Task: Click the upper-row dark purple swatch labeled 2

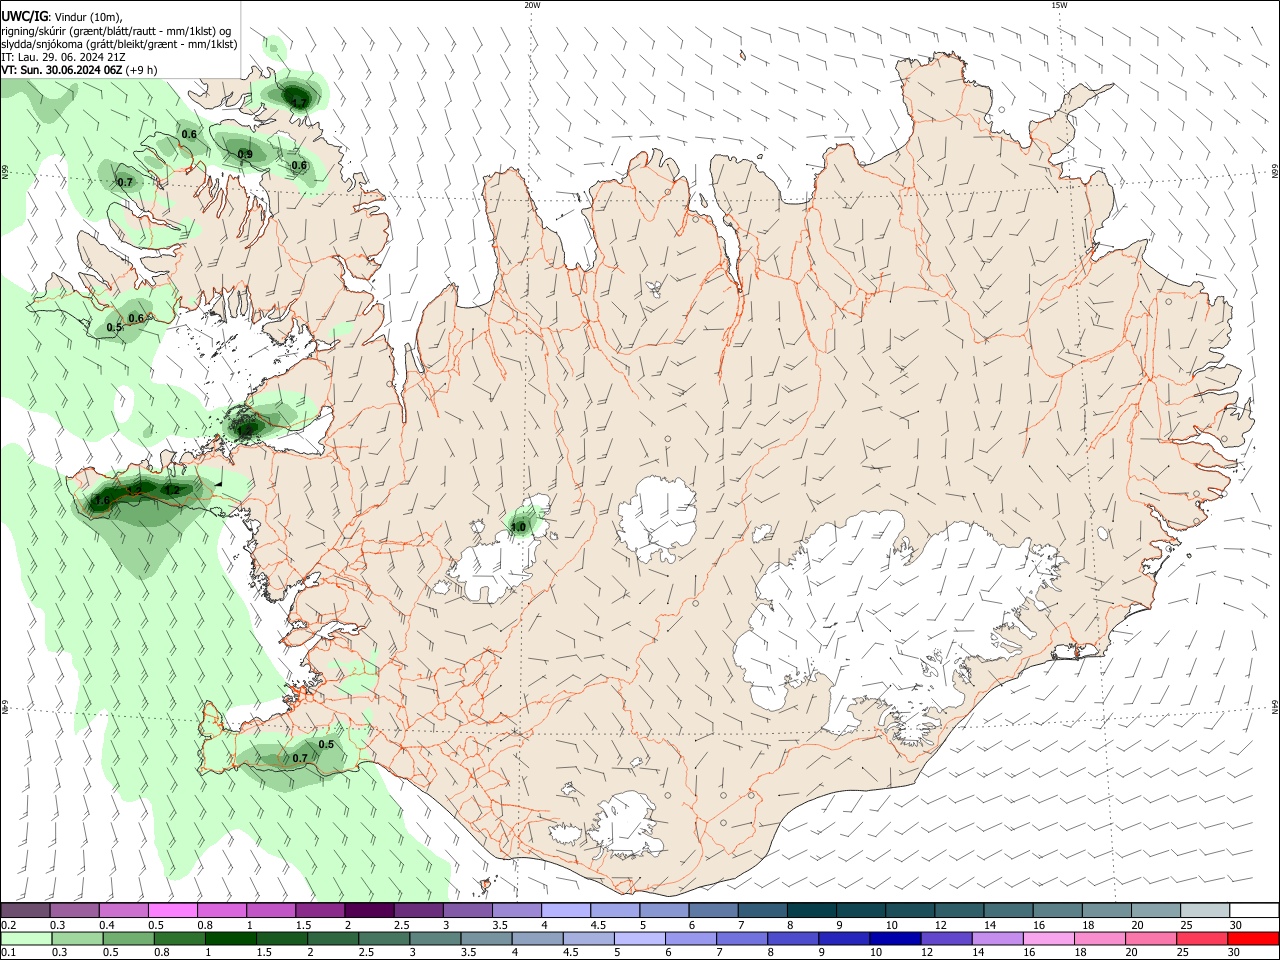Action: tap(369, 910)
